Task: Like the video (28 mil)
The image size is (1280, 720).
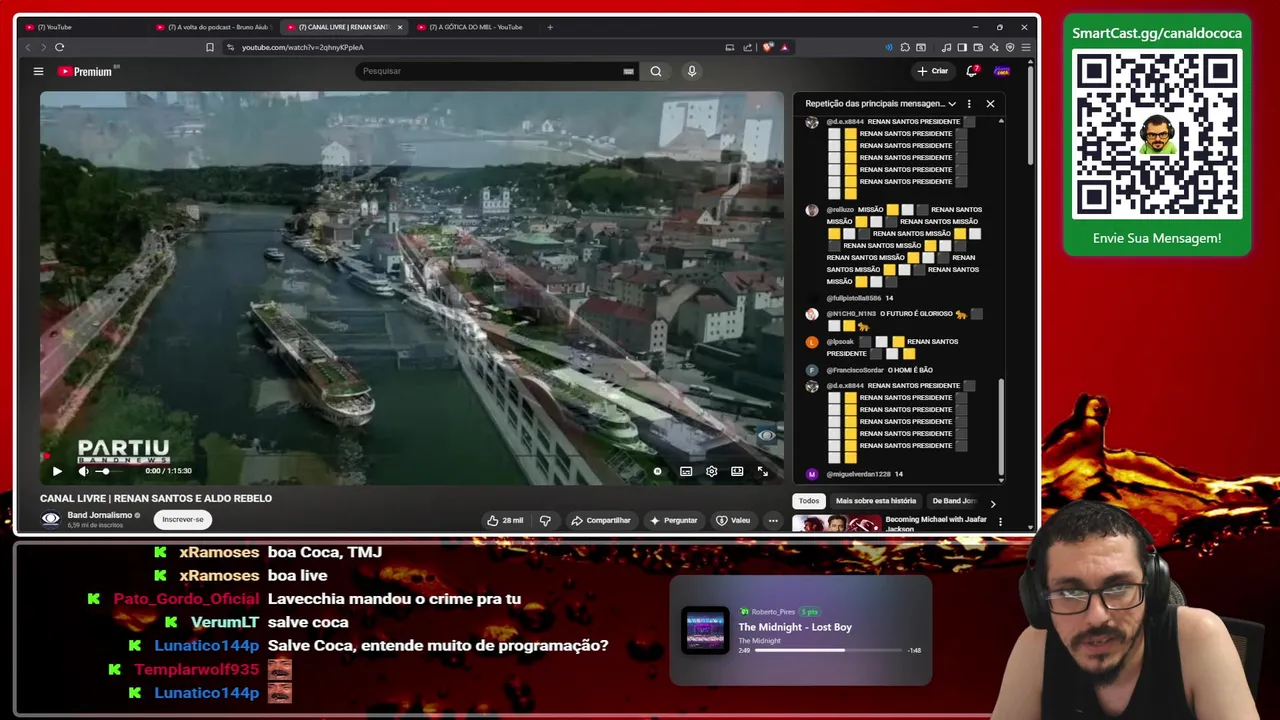Action: pos(505,520)
